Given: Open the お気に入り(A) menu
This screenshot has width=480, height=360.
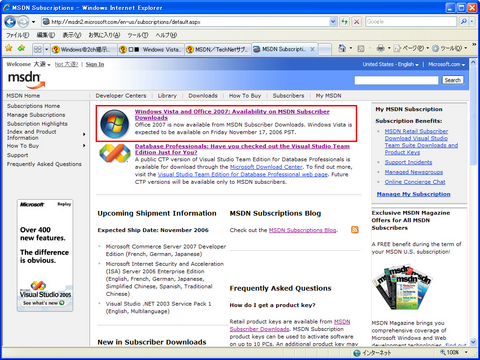Looking at the screenshot, I should [x=104, y=35].
